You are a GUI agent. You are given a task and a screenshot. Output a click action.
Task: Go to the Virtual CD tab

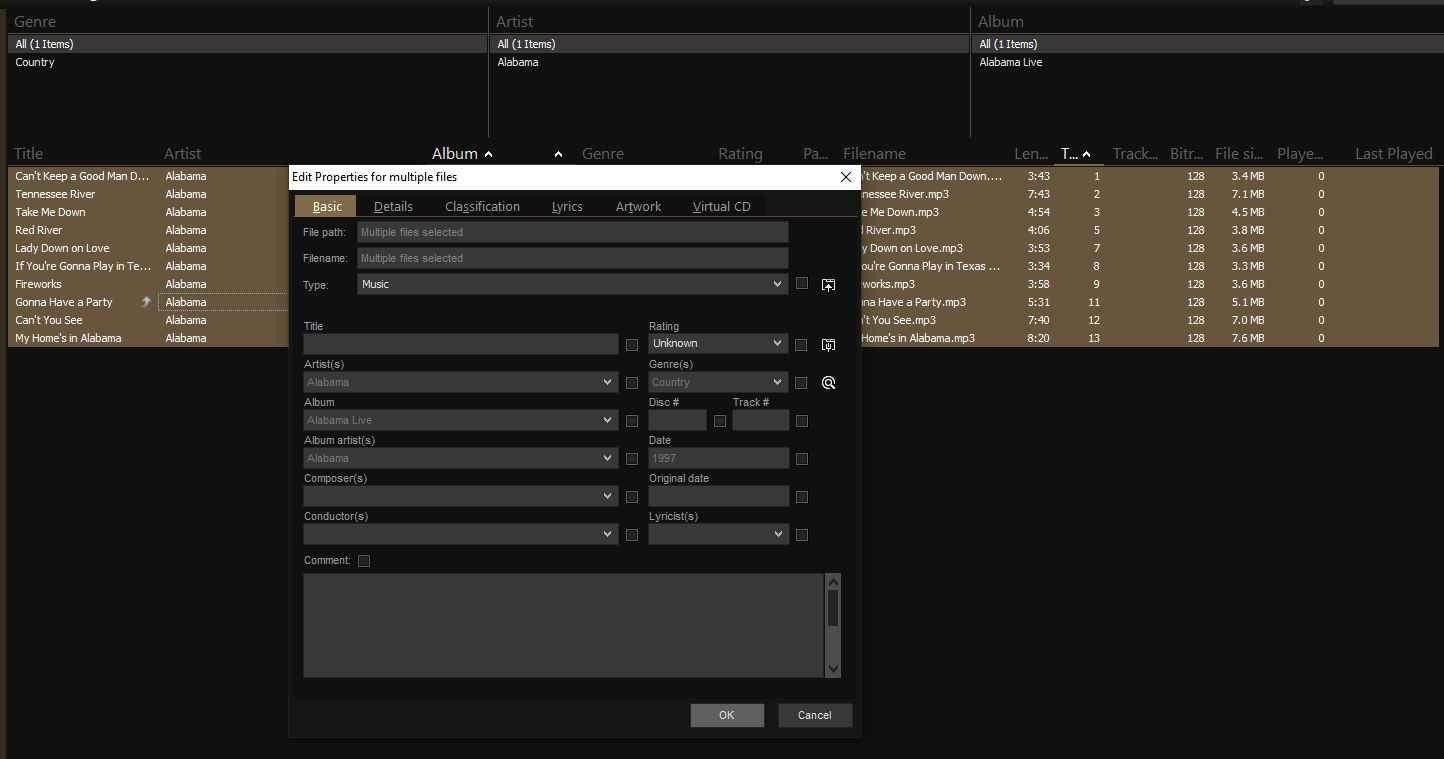point(721,206)
